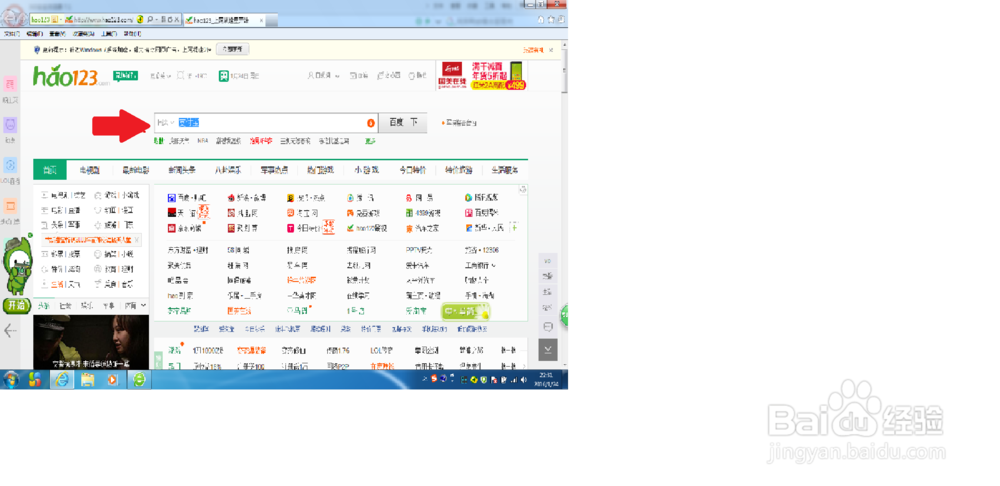Open the 百度·贴吧 site link
Viewport: 1000px width, 486px height.
(185, 198)
